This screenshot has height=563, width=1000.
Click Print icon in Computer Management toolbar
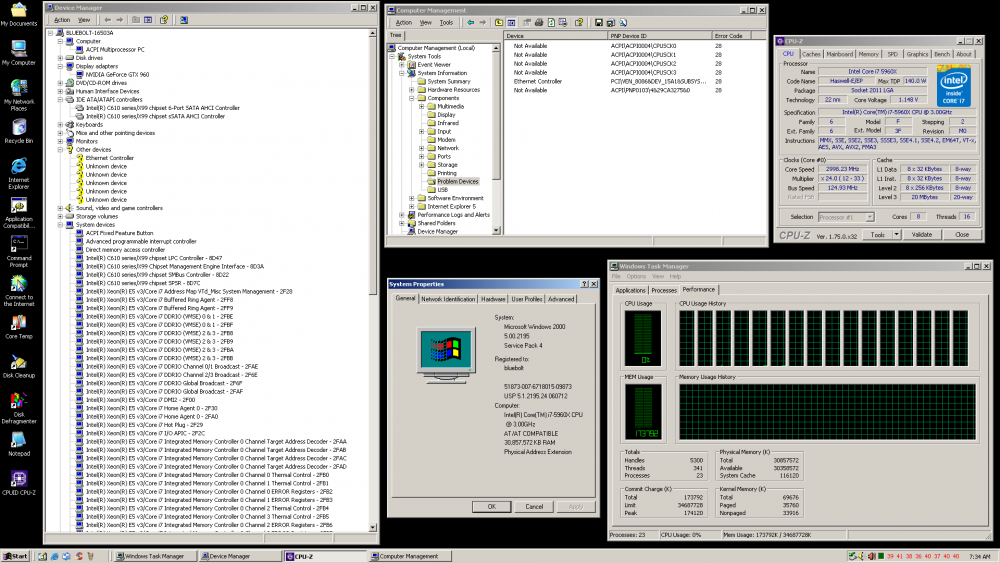pyautogui.click(x=539, y=22)
